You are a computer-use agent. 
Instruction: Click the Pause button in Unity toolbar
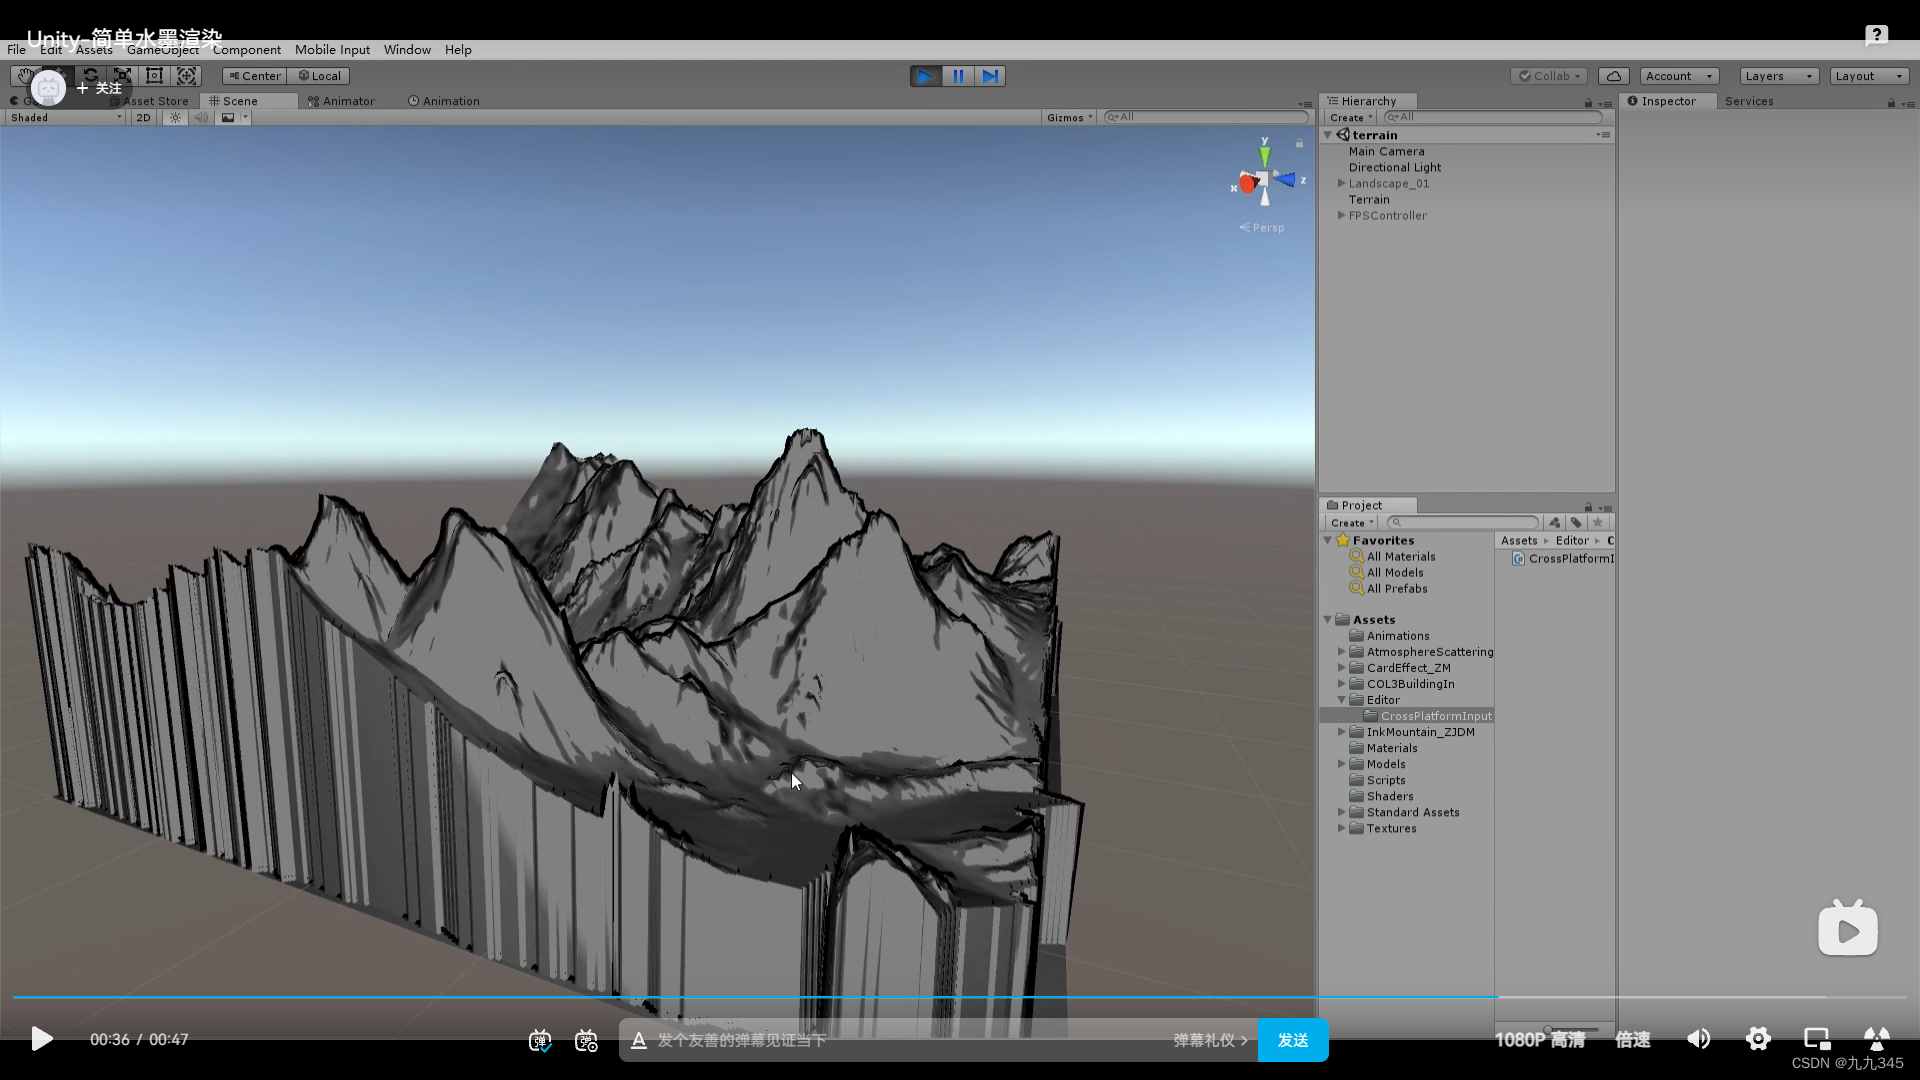(958, 76)
